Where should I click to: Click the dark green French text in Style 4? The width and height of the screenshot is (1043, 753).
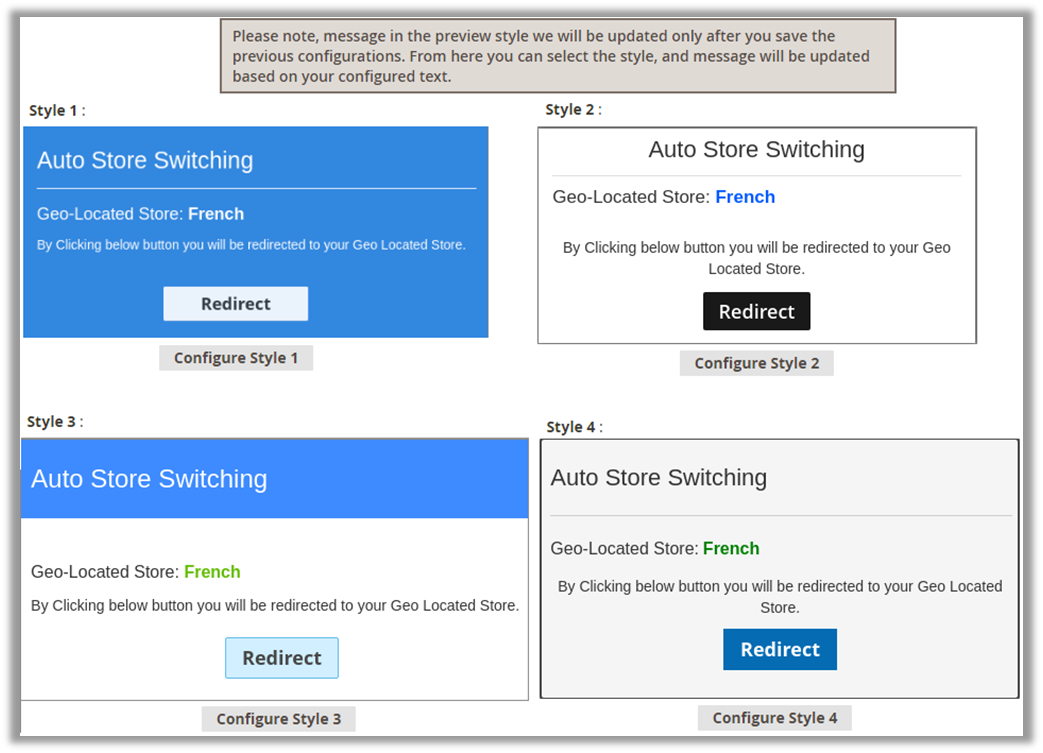731,548
